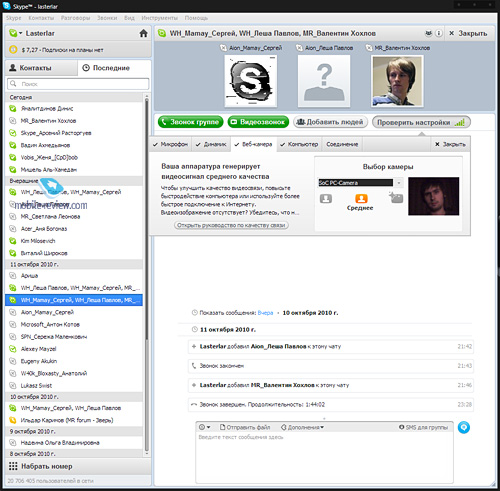Viewport: 500px width, 491px height.
Task: Select Мишель Аль-Хамедан contact
Action: point(74,170)
